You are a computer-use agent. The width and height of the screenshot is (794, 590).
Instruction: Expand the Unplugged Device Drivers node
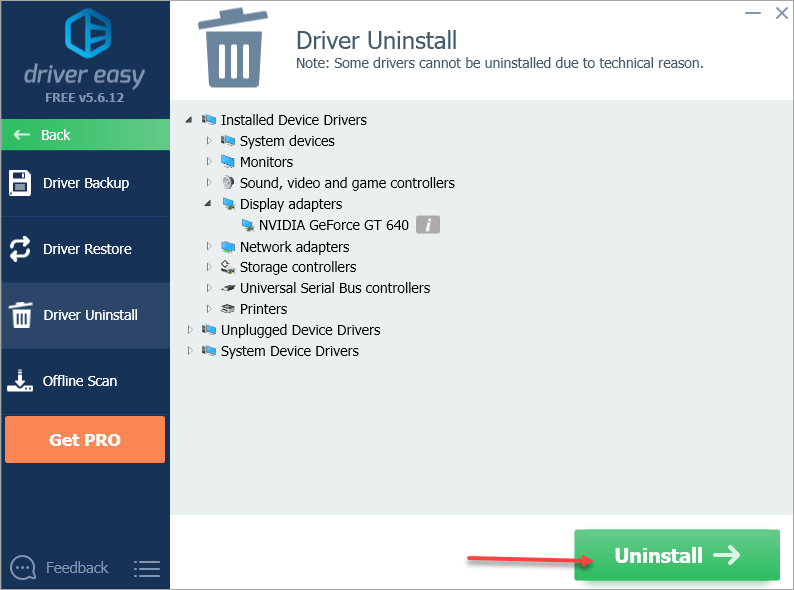click(190, 330)
